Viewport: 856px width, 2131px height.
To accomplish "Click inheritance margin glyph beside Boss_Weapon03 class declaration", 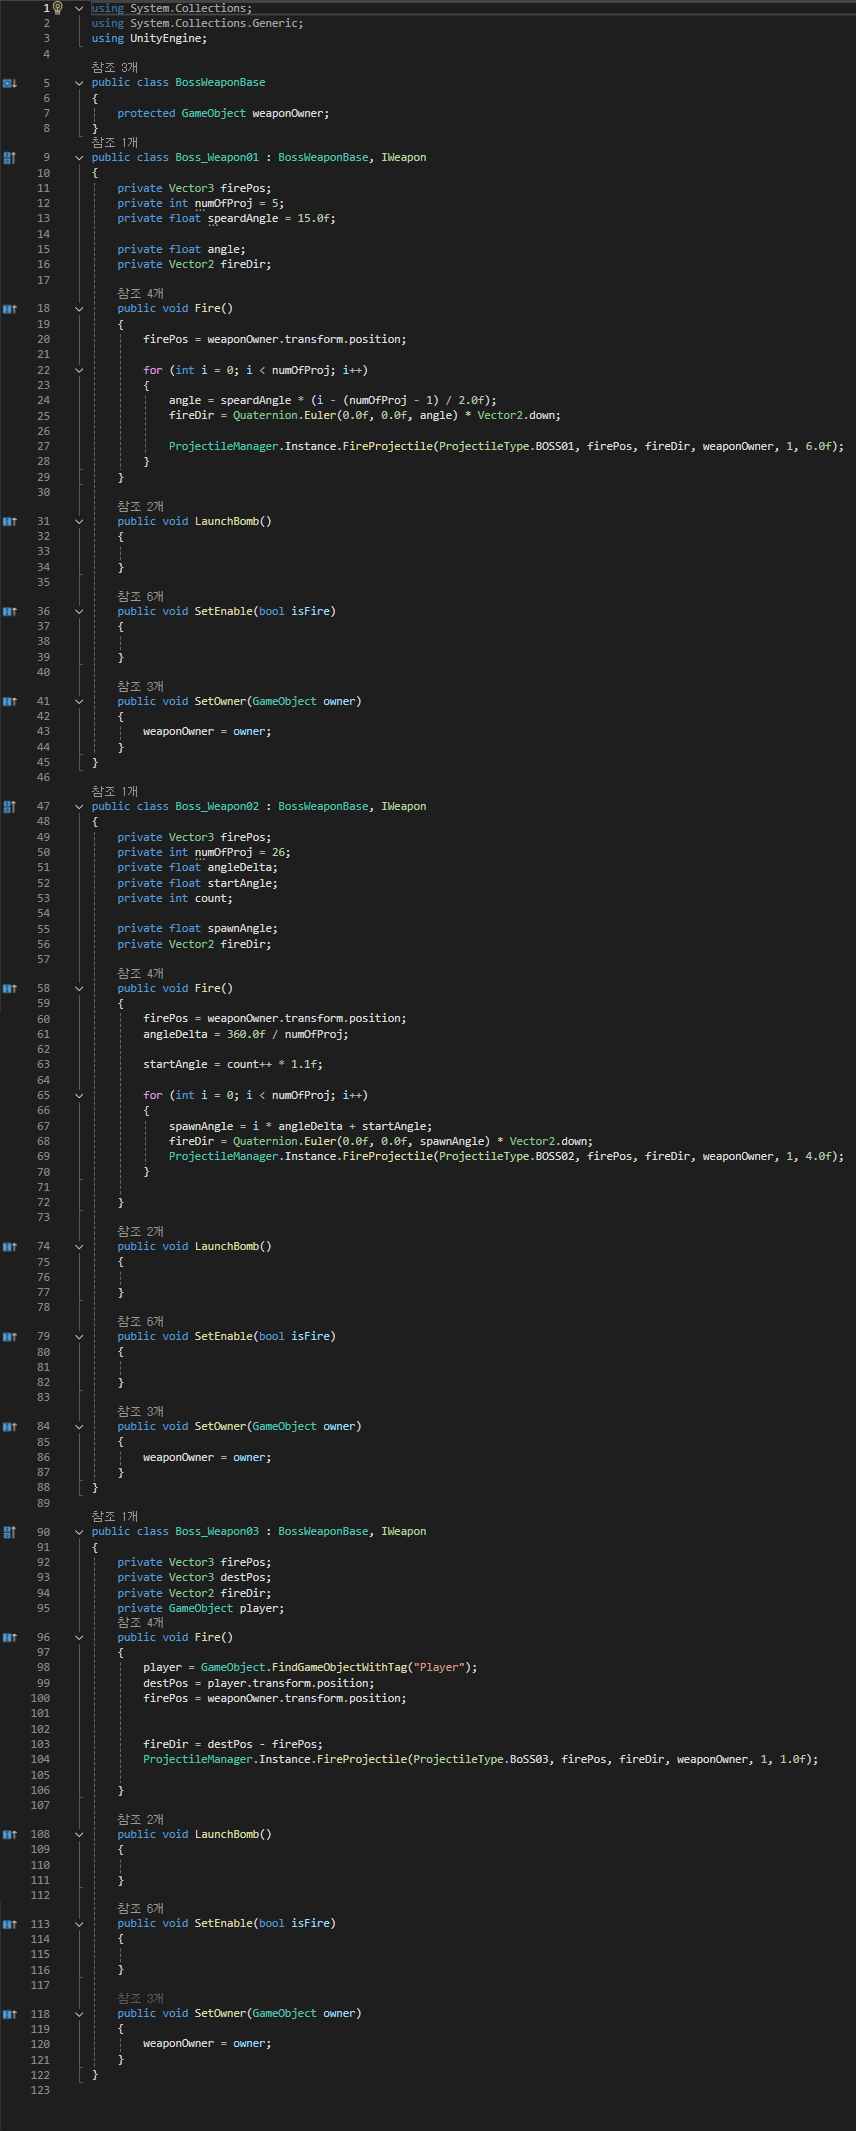I will (x=10, y=1532).
